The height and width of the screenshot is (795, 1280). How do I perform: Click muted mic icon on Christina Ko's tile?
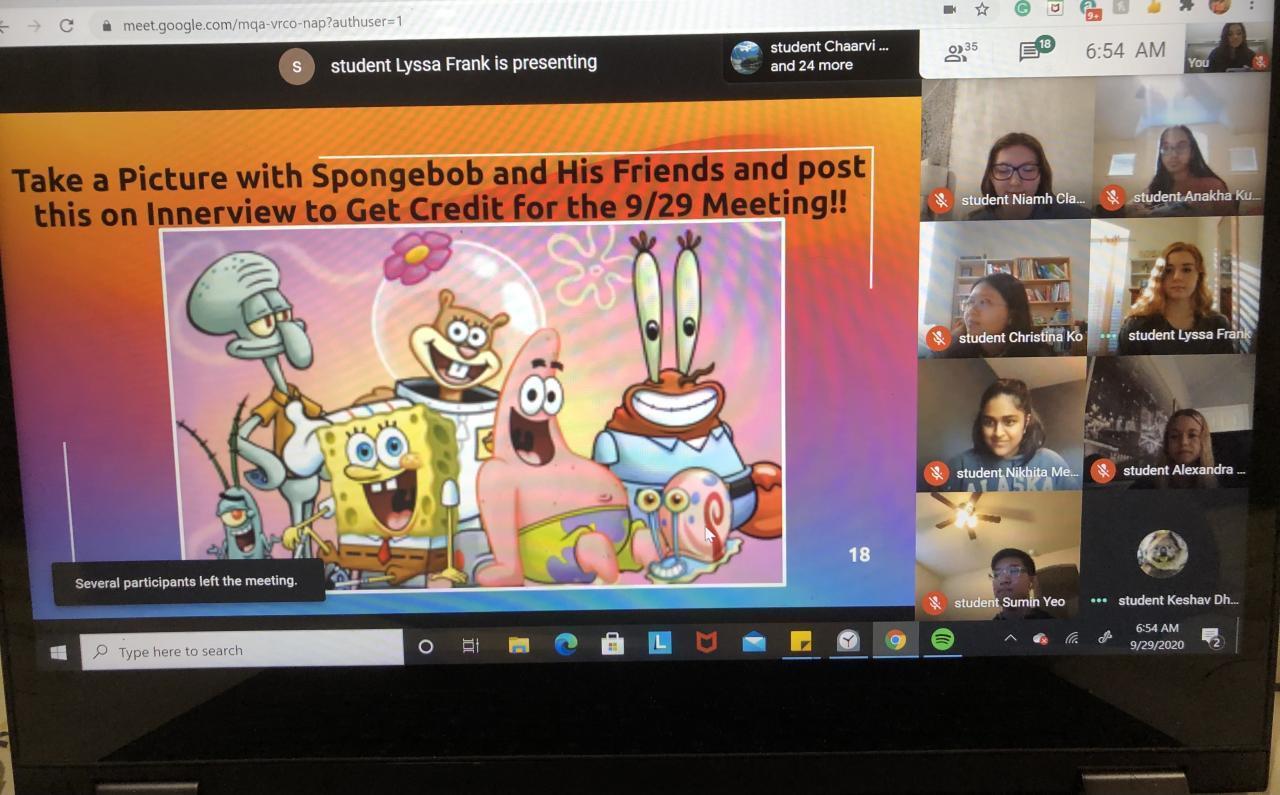point(938,338)
